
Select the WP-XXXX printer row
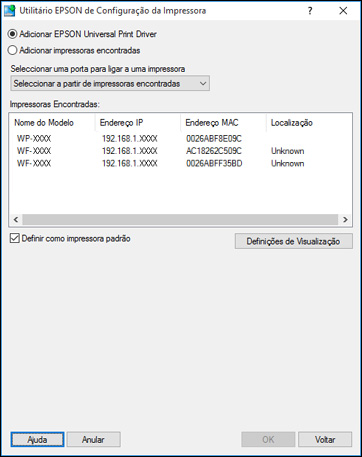click(x=180, y=138)
